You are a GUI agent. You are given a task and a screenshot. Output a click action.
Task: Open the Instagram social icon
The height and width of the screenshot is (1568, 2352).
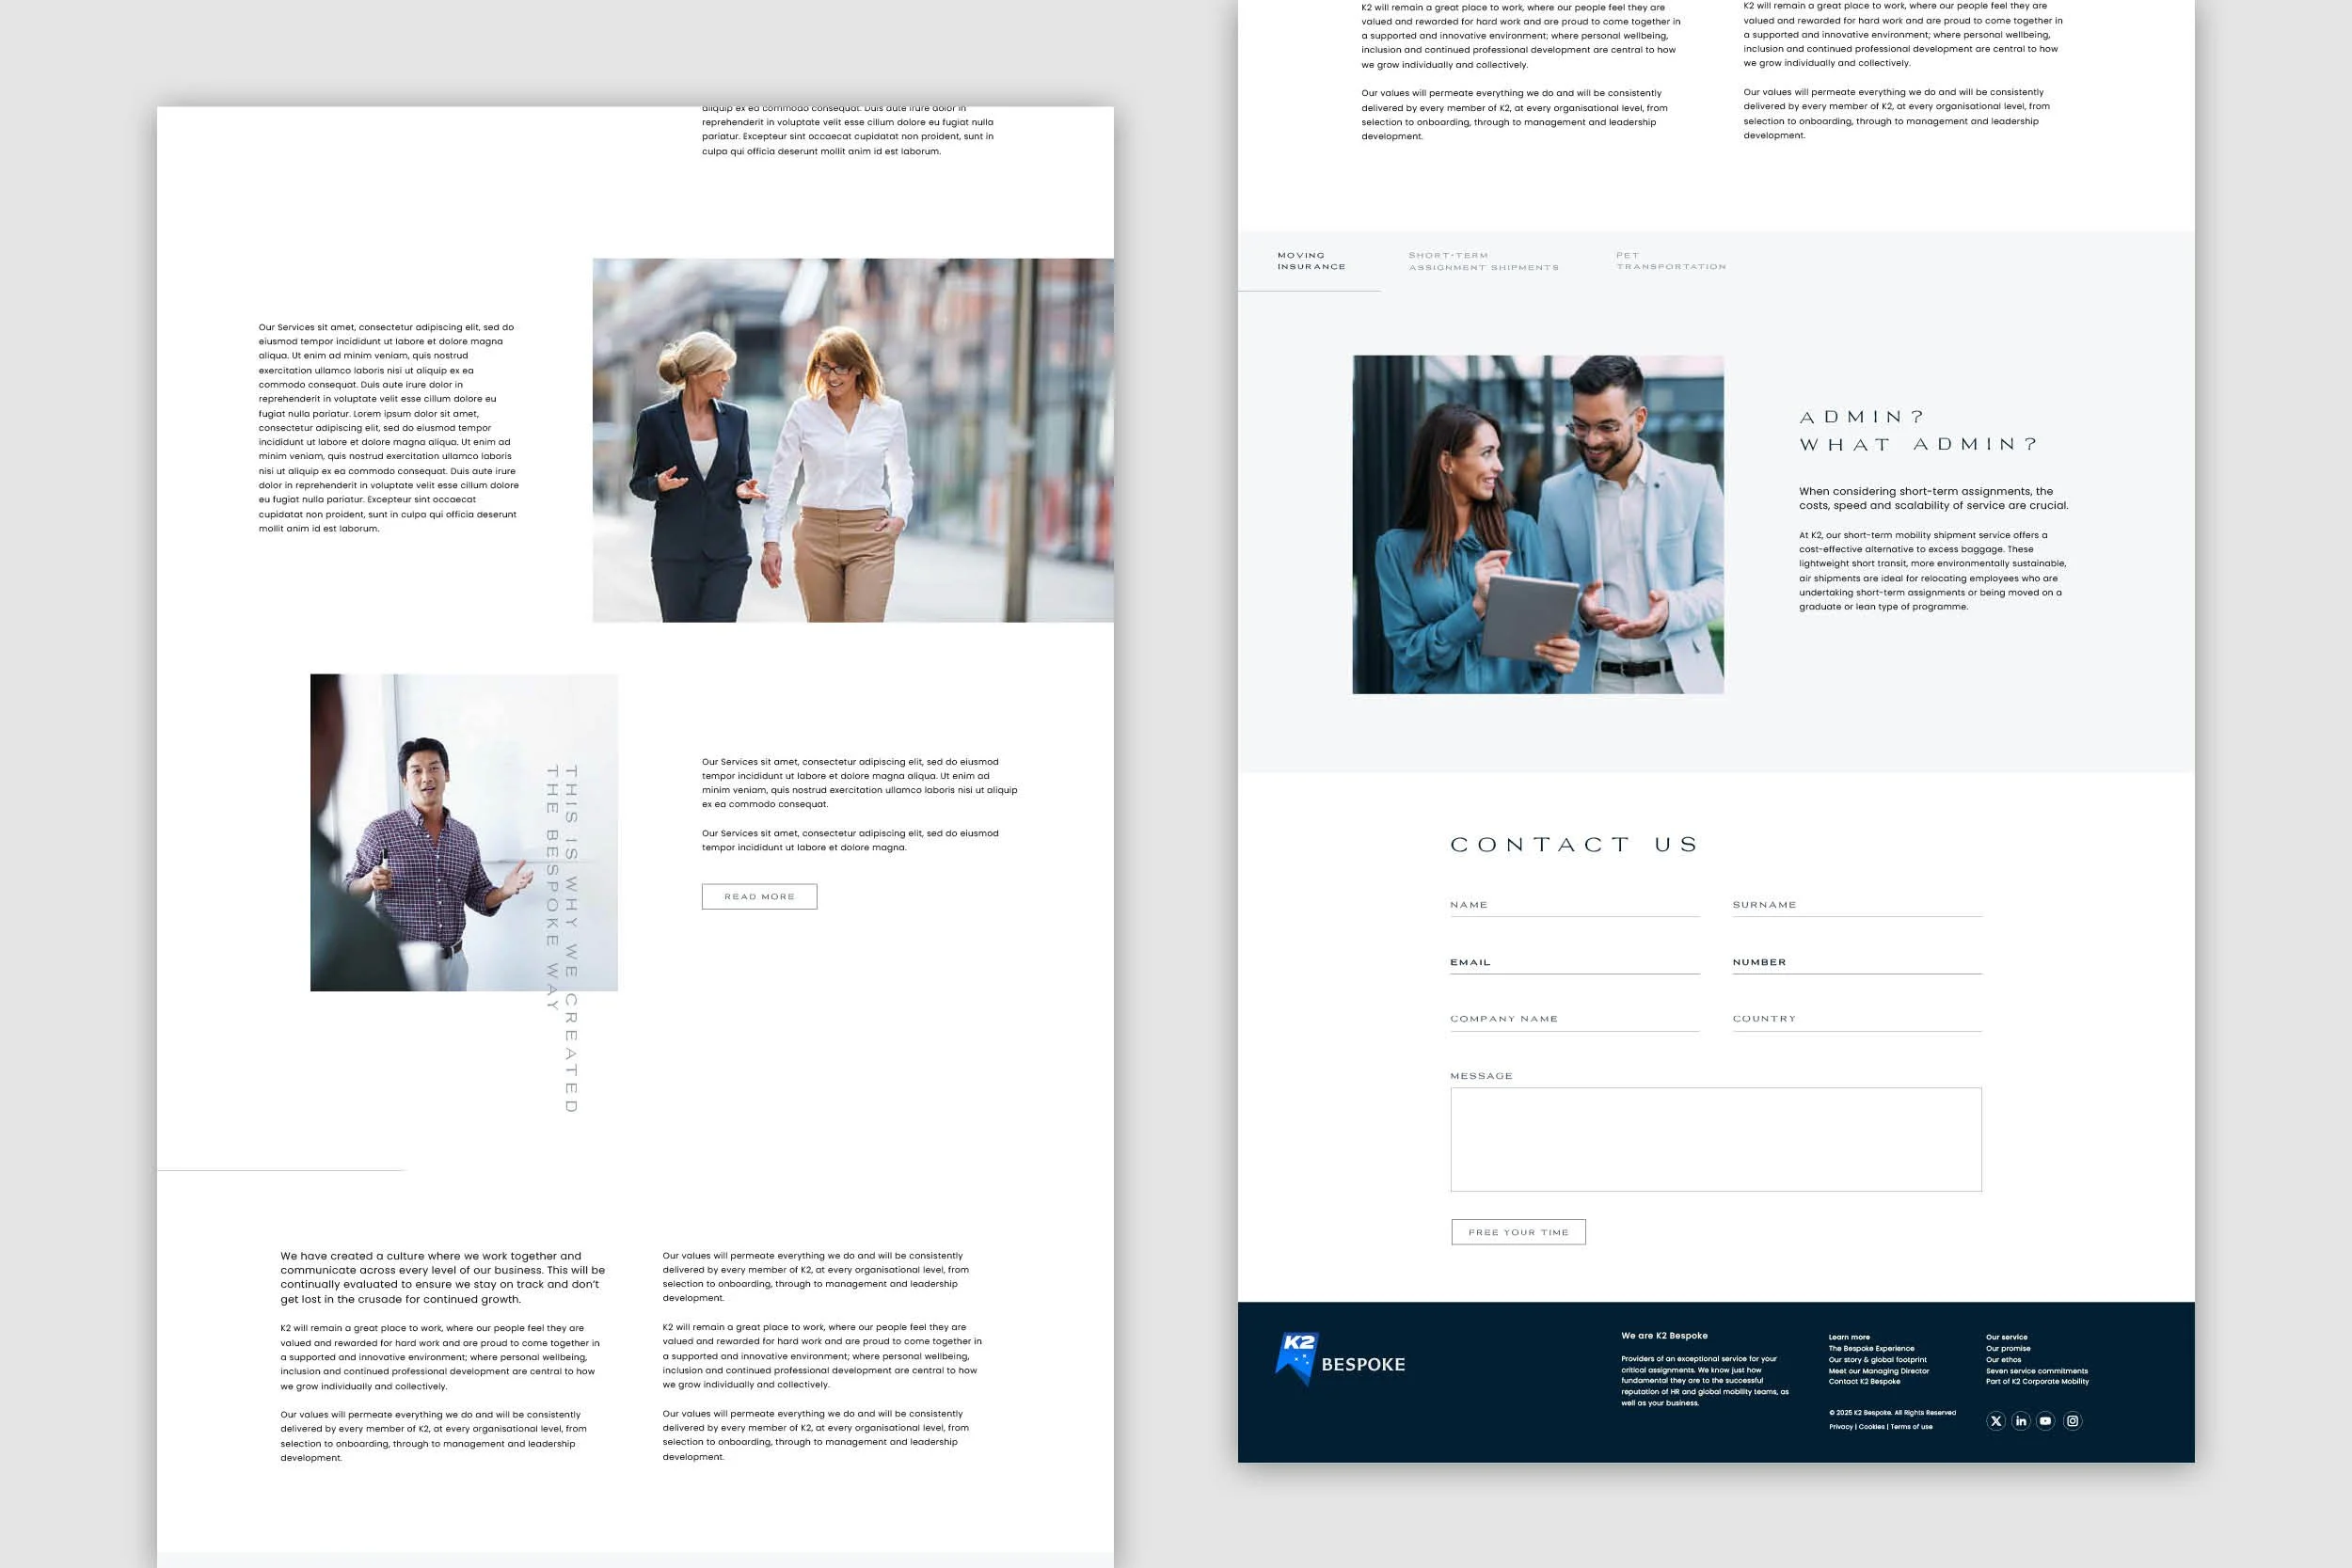pyautogui.click(x=2072, y=1421)
